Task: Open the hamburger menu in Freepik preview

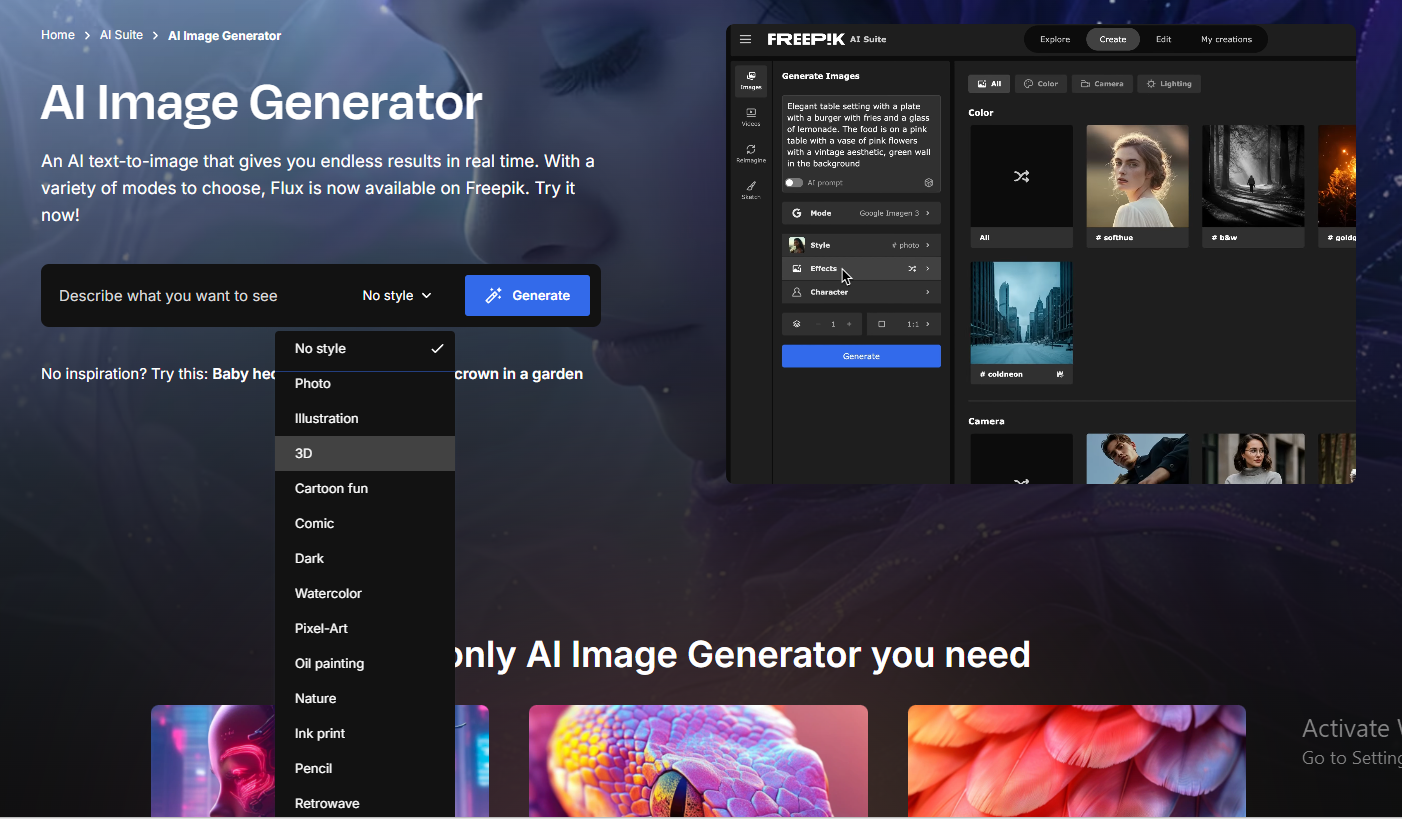Action: point(745,39)
